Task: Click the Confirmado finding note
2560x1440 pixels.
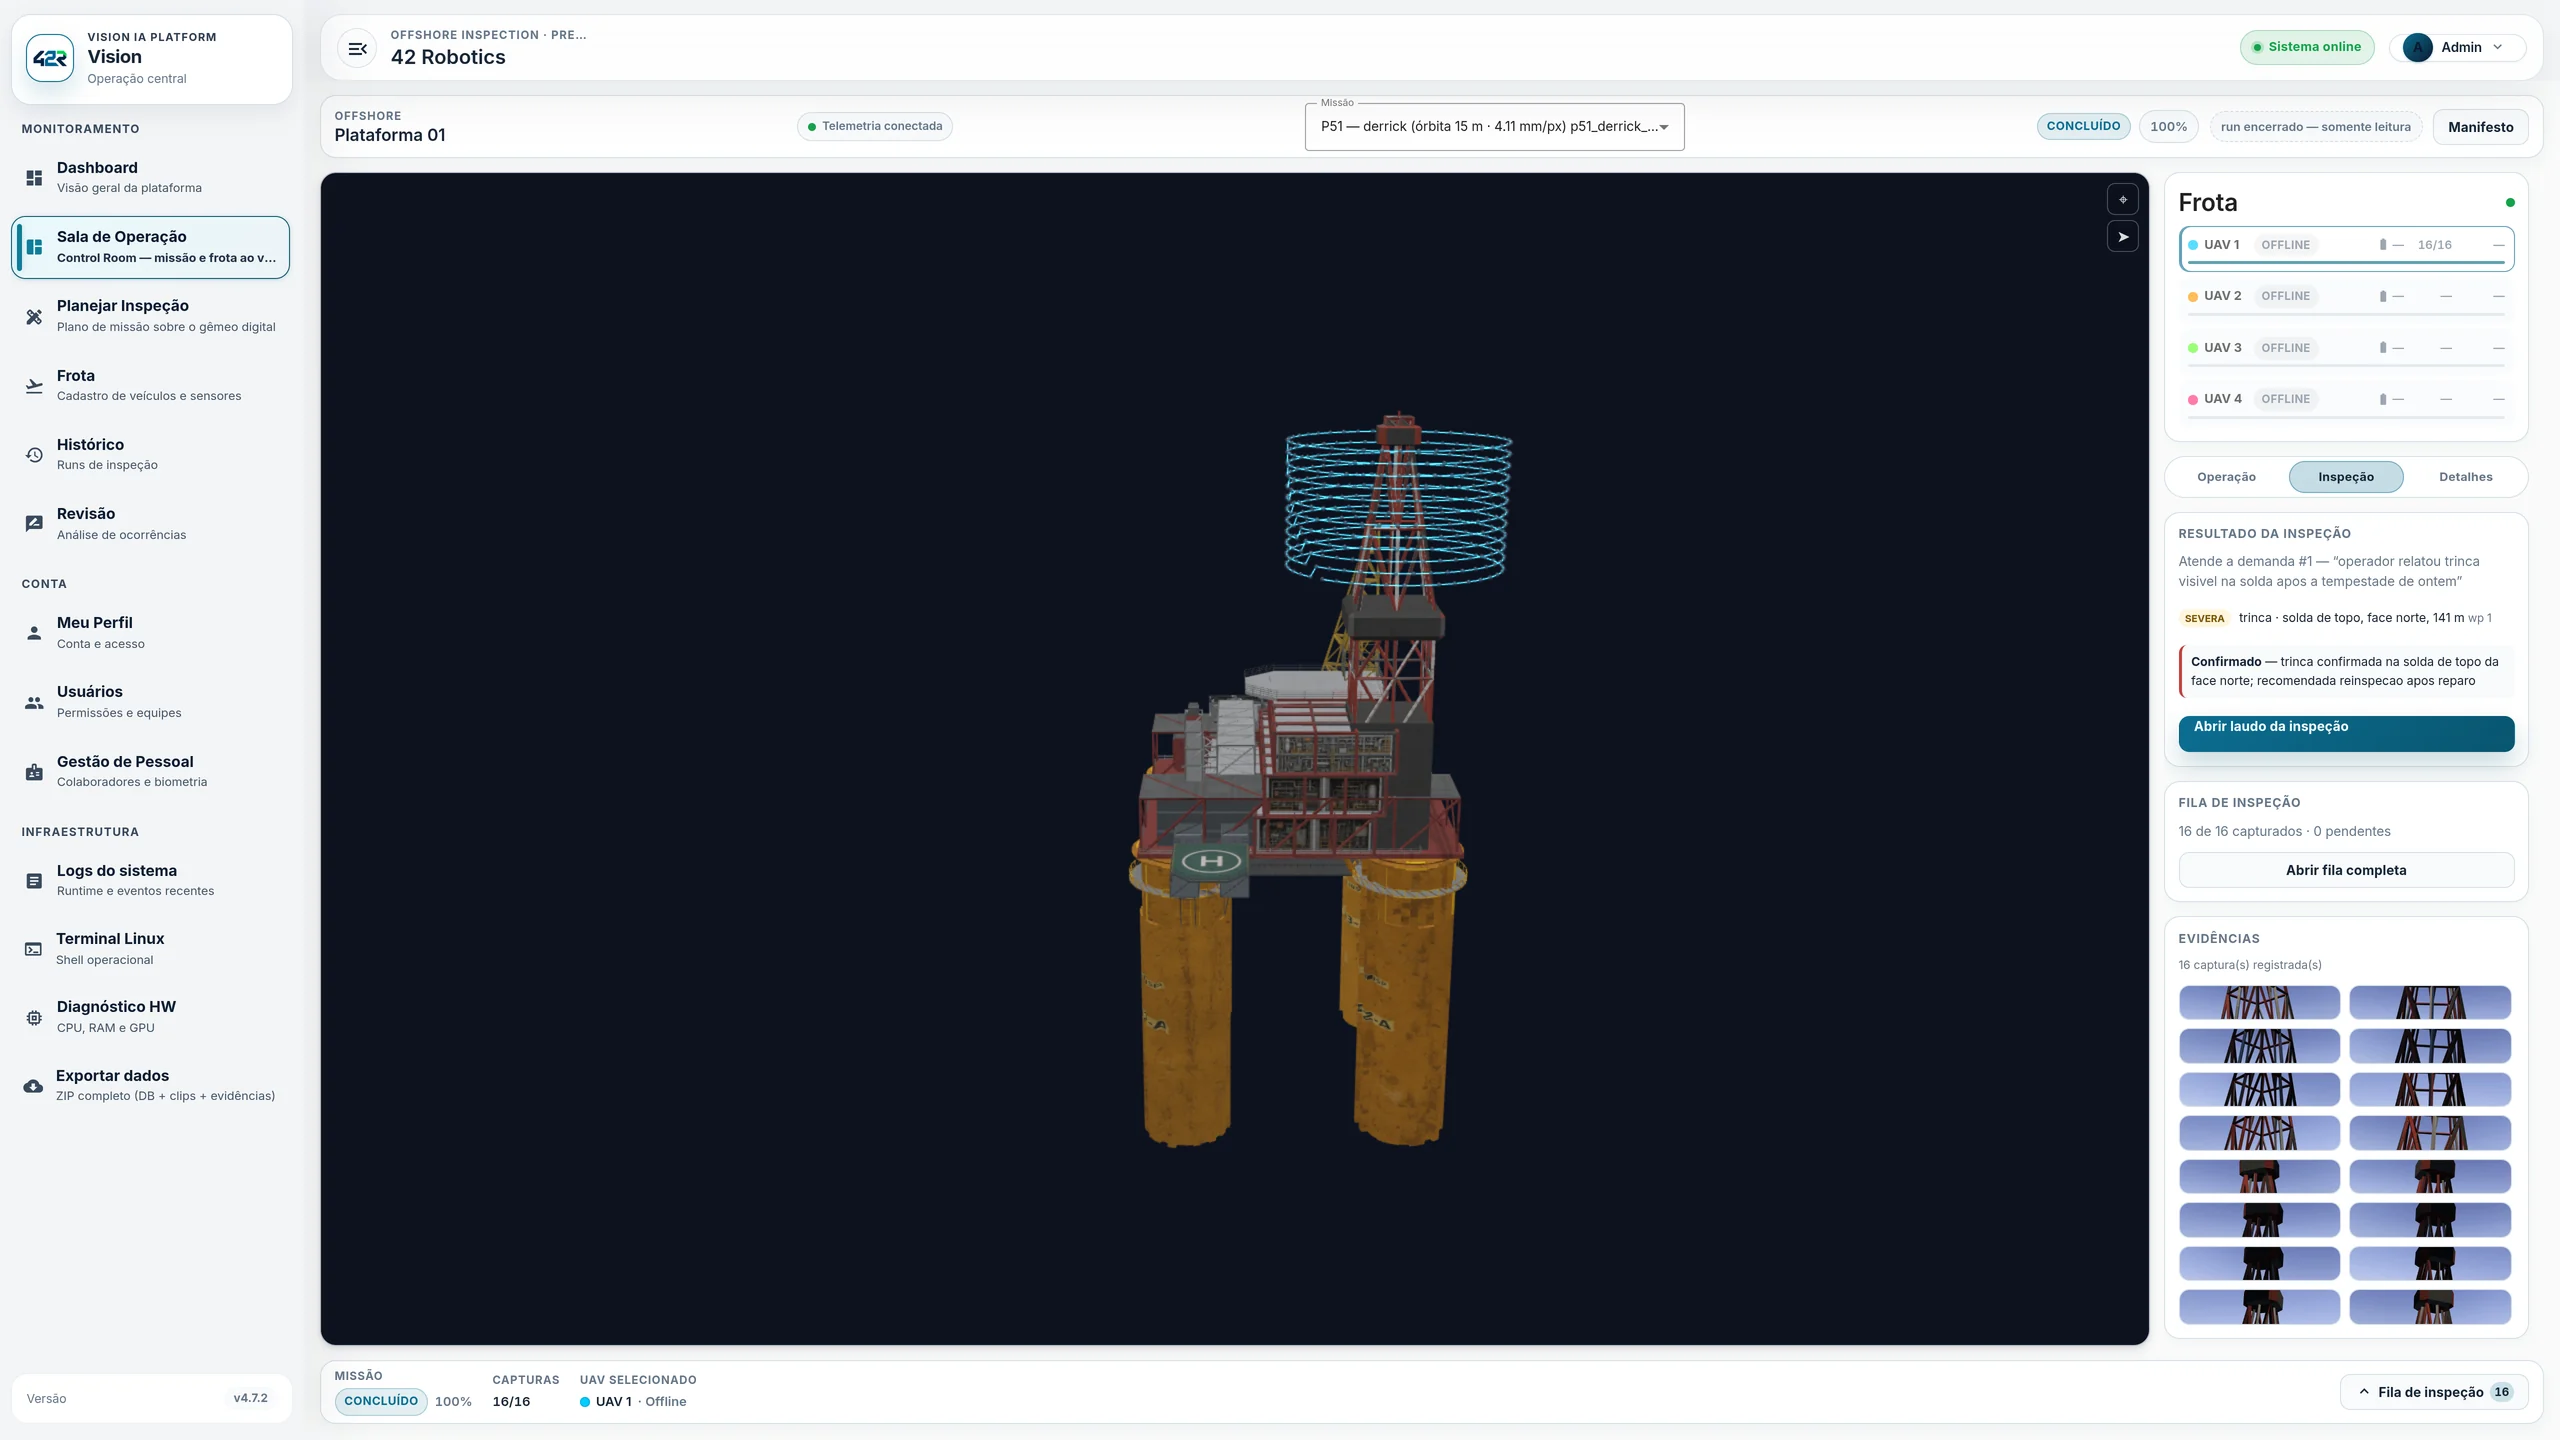Action: (x=2346, y=671)
